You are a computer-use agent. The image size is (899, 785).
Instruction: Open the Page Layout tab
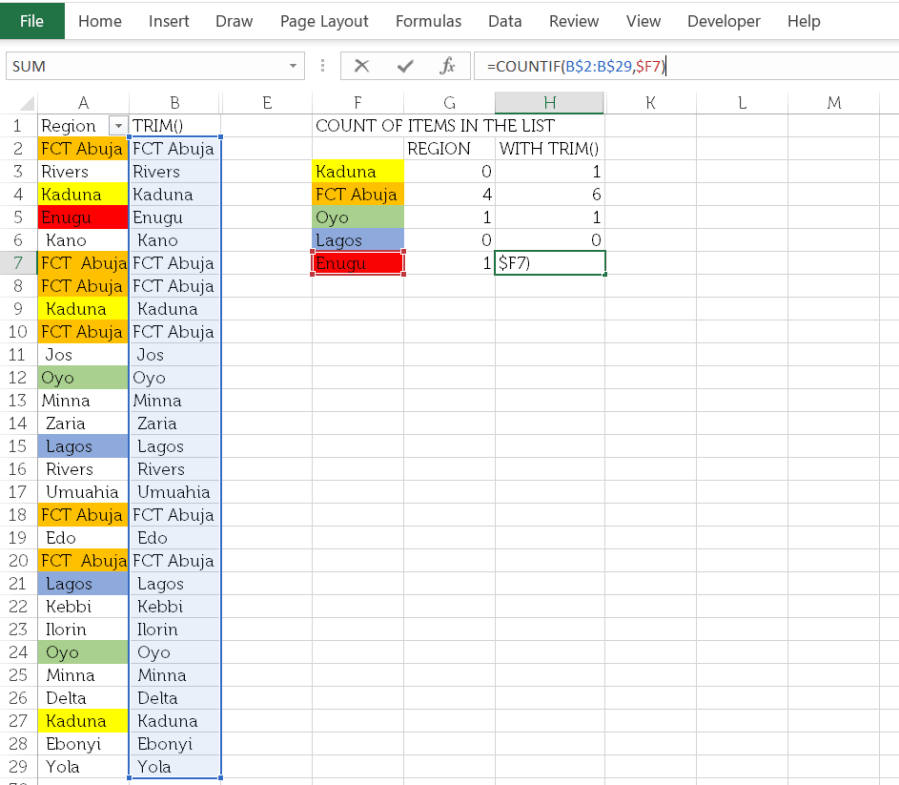click(x=324, y=21)
